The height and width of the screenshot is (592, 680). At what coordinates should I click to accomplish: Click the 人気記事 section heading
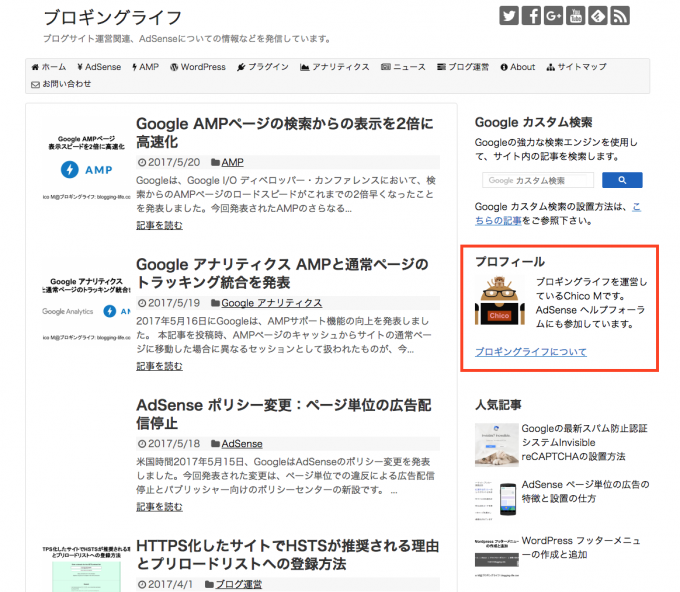tap(498, 405)
